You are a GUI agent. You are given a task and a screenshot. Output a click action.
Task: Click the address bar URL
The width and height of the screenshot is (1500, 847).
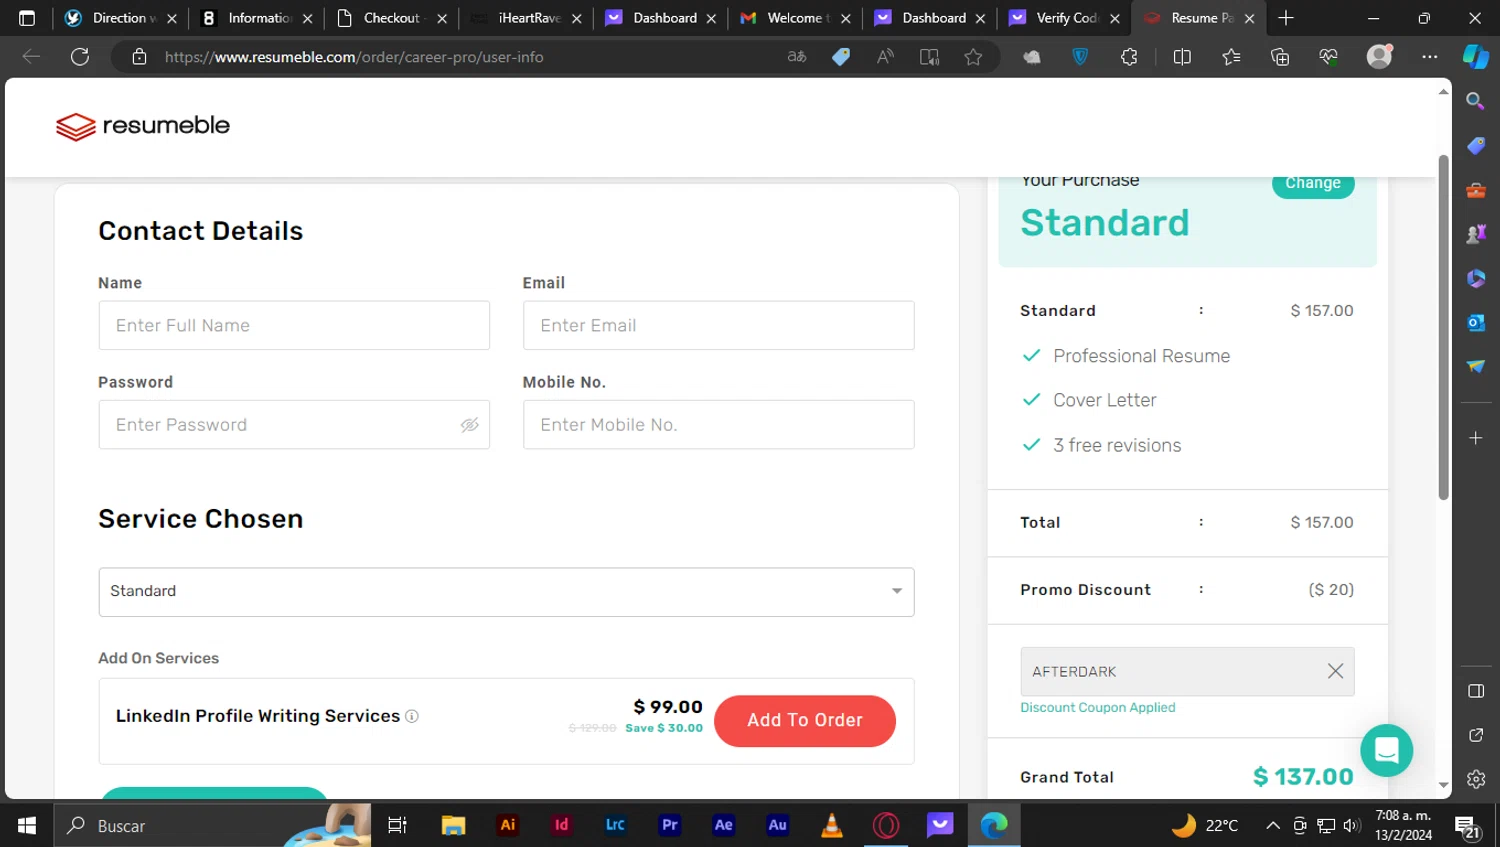(354, 57)
